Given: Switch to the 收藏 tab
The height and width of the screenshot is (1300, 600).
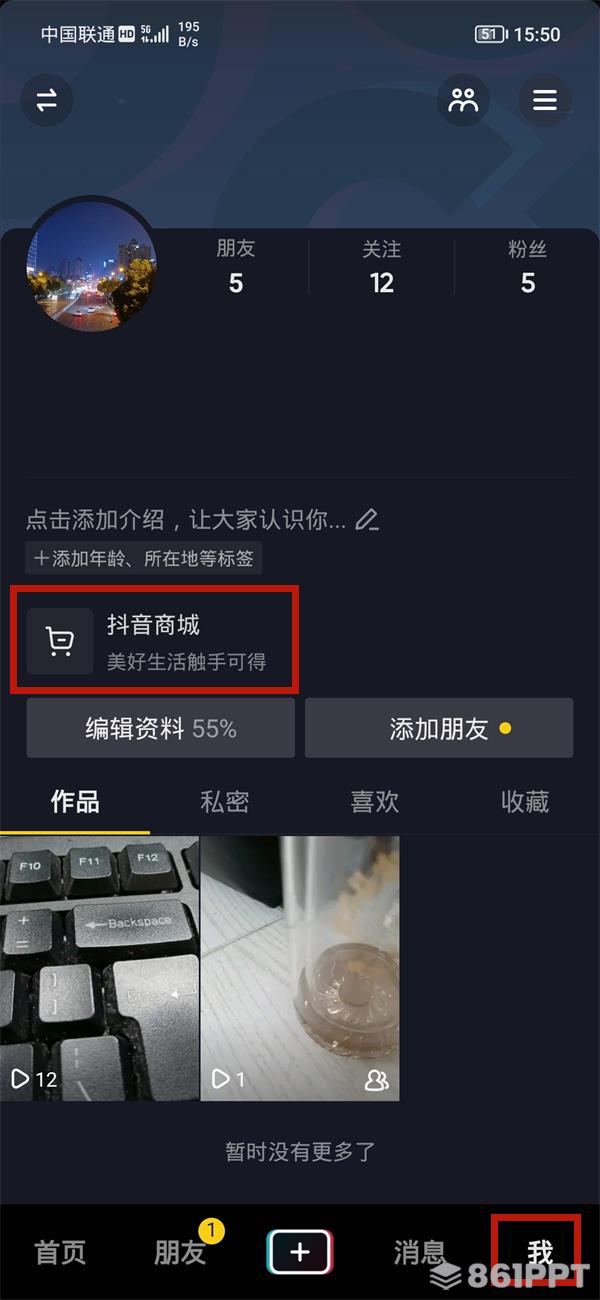Looking at the screenshot, I should 525,802.
